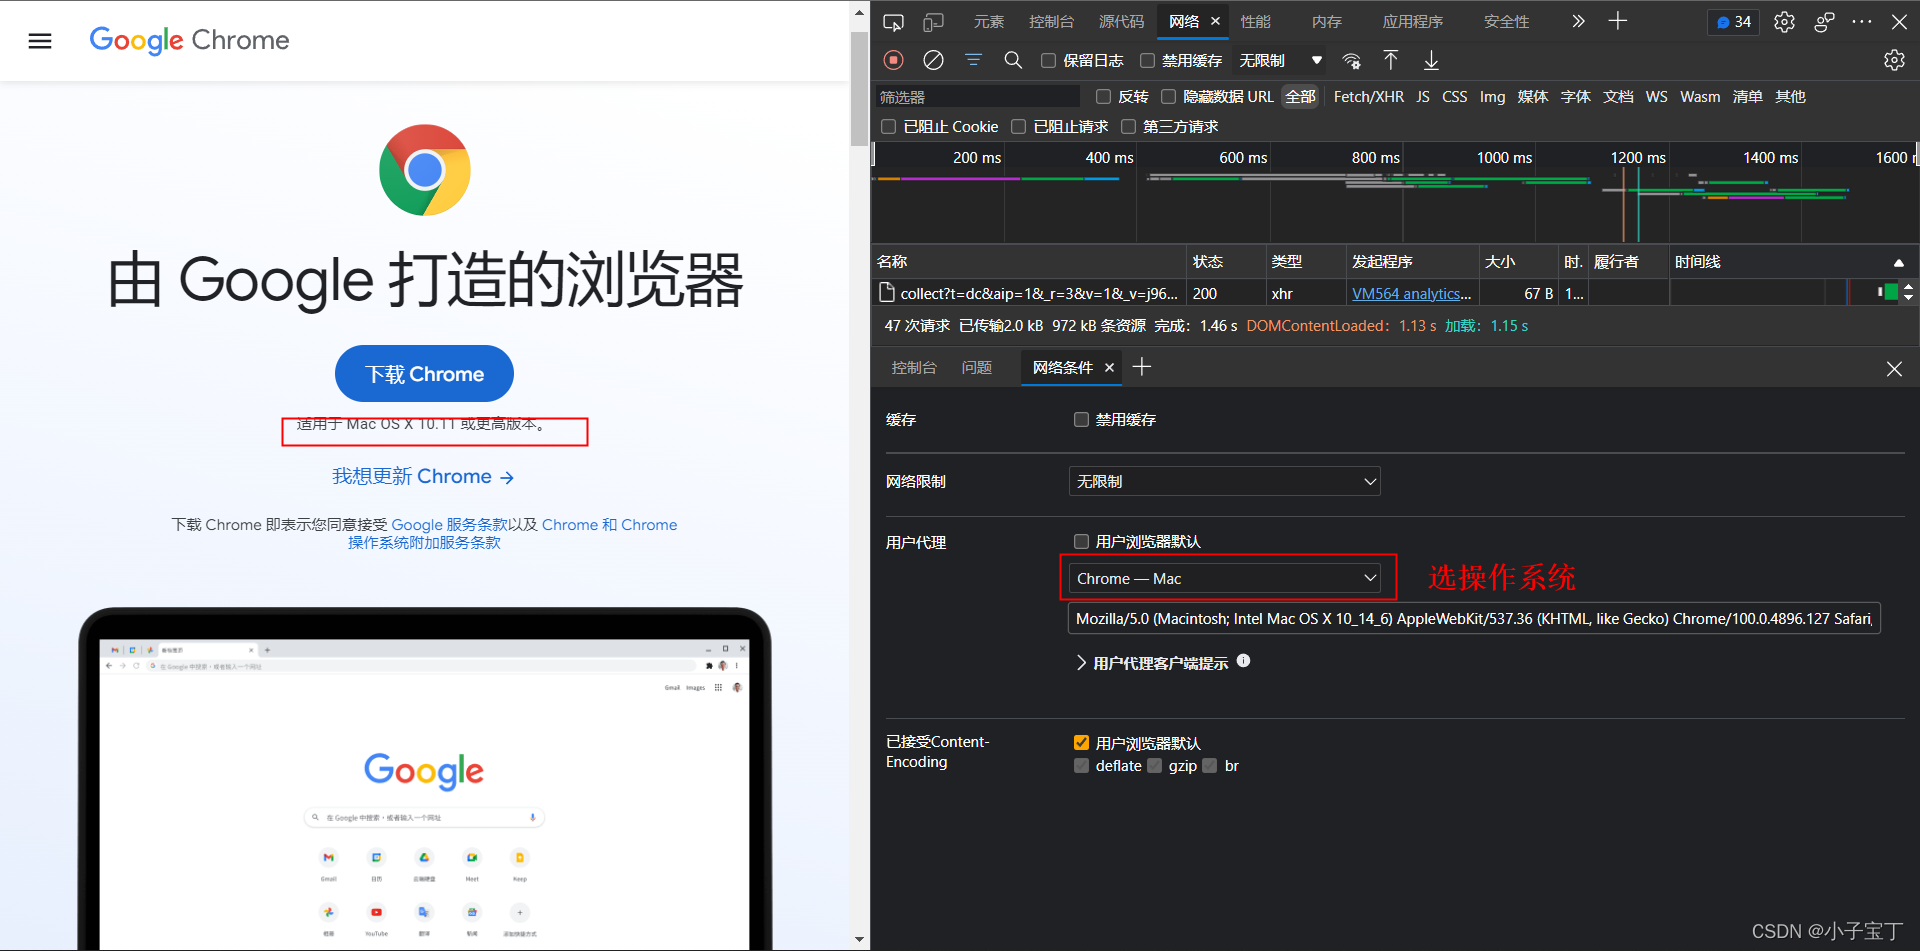Check 已阻止 Cookie checkbox
Image resolution: width=1920 pixels, height=951 pixels.
pos(888,127)
